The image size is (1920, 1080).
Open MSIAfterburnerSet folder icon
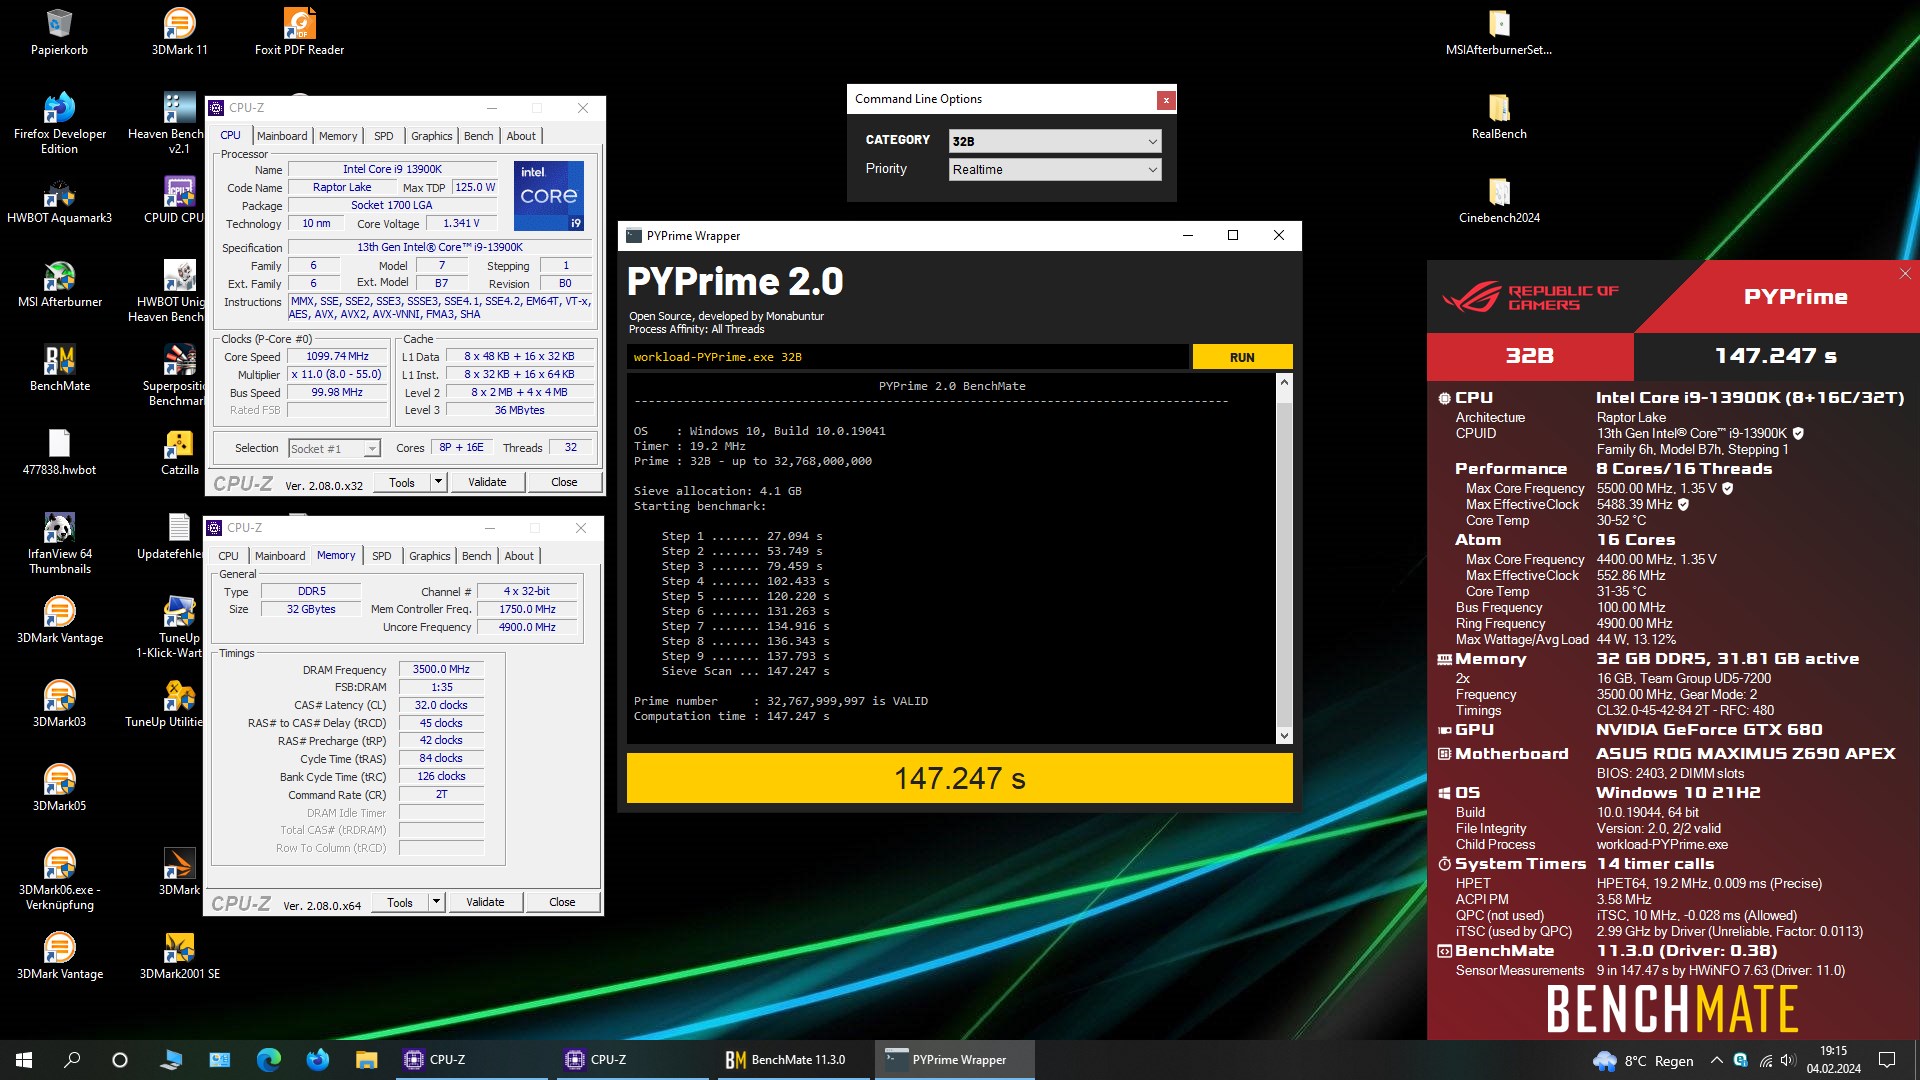click(1498, 31)
